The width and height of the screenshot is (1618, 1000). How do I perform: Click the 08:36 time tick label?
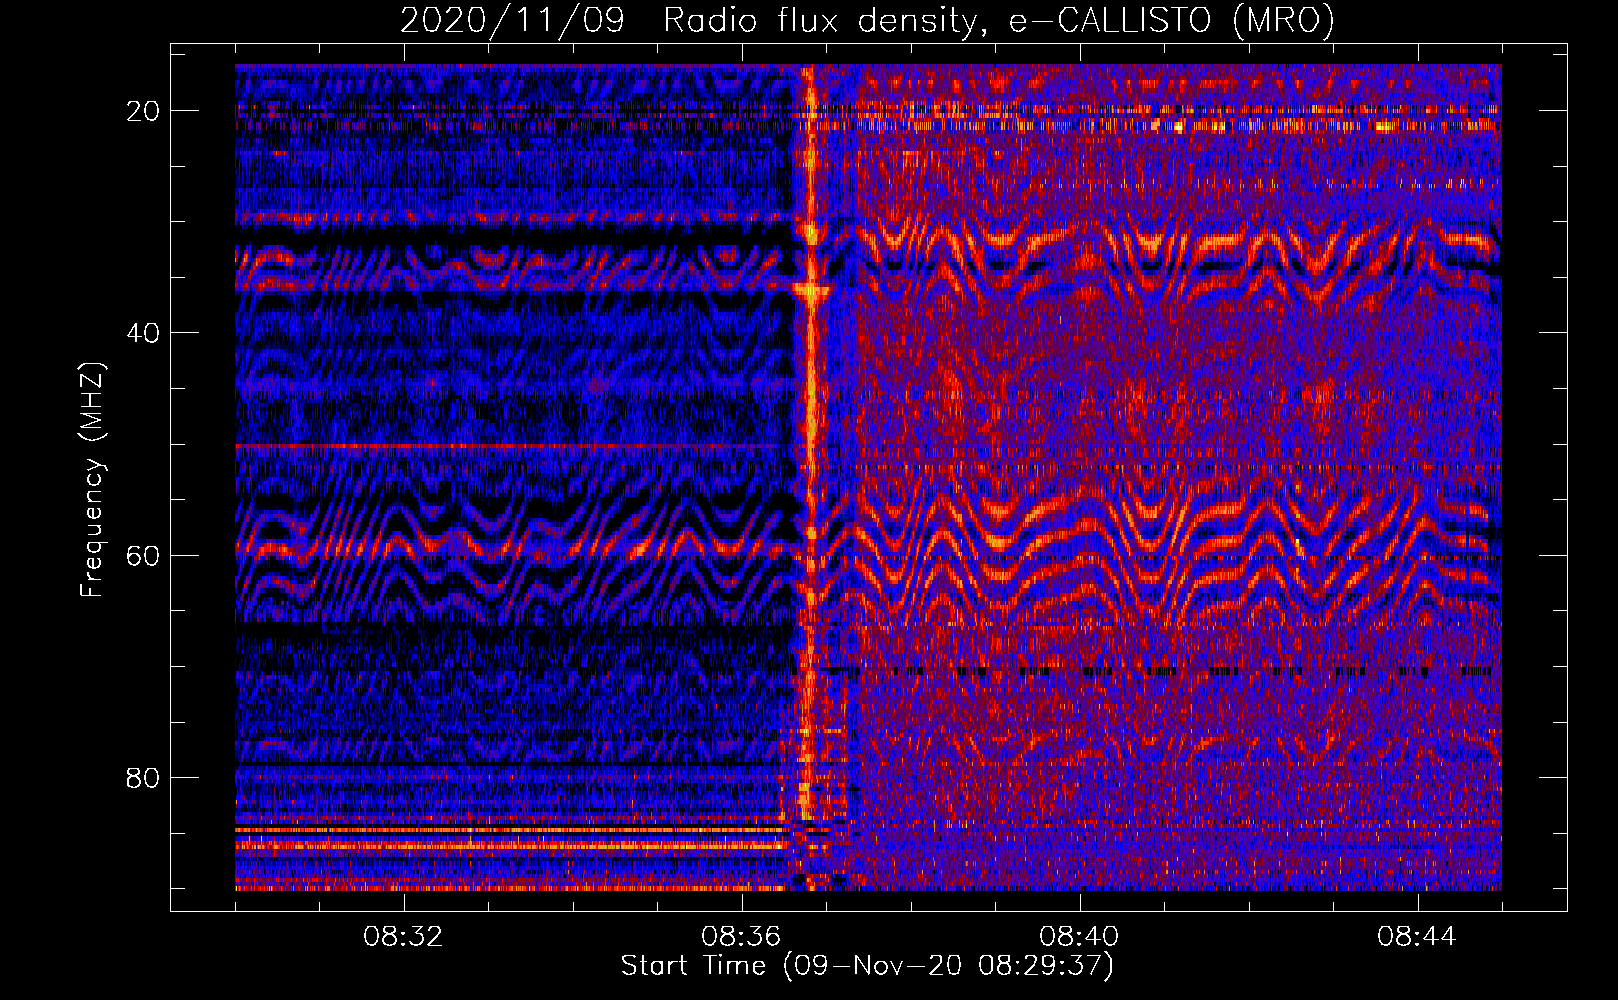tap(741, 937)
